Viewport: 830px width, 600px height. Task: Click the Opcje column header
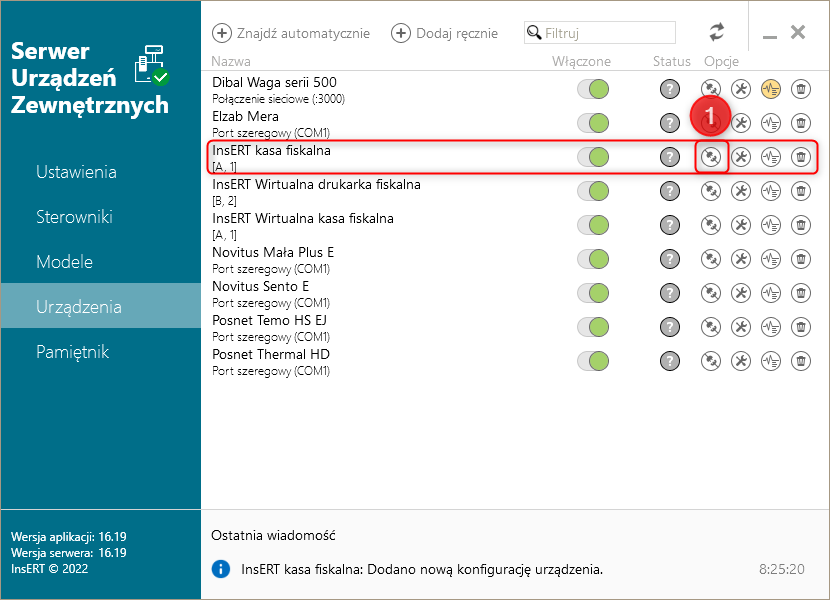click(721, 61)
